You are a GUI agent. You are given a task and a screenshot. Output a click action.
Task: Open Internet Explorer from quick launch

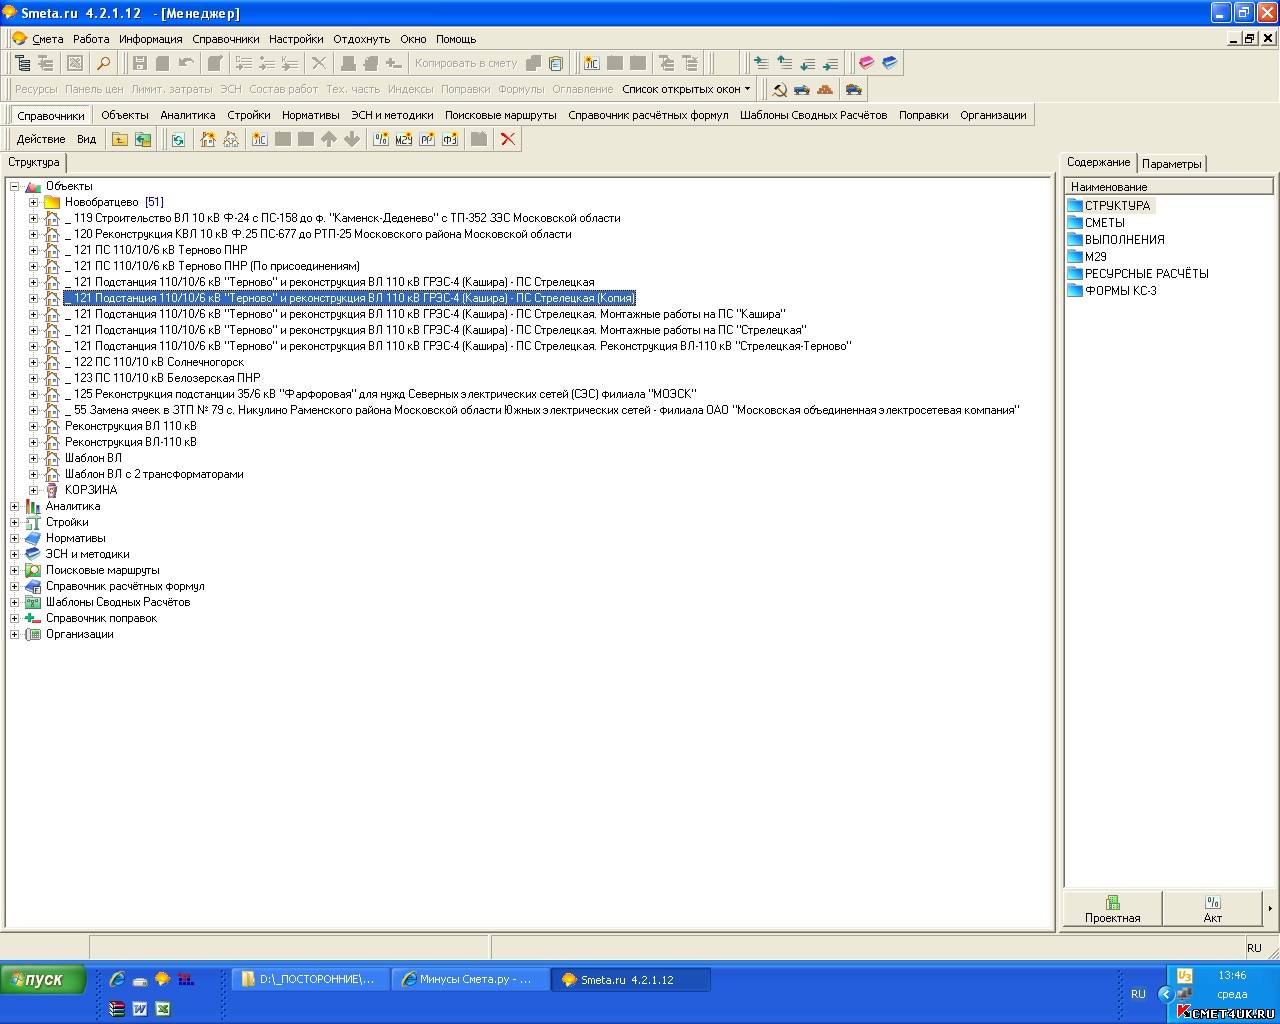pyautogui.click(x=117, y=980)
